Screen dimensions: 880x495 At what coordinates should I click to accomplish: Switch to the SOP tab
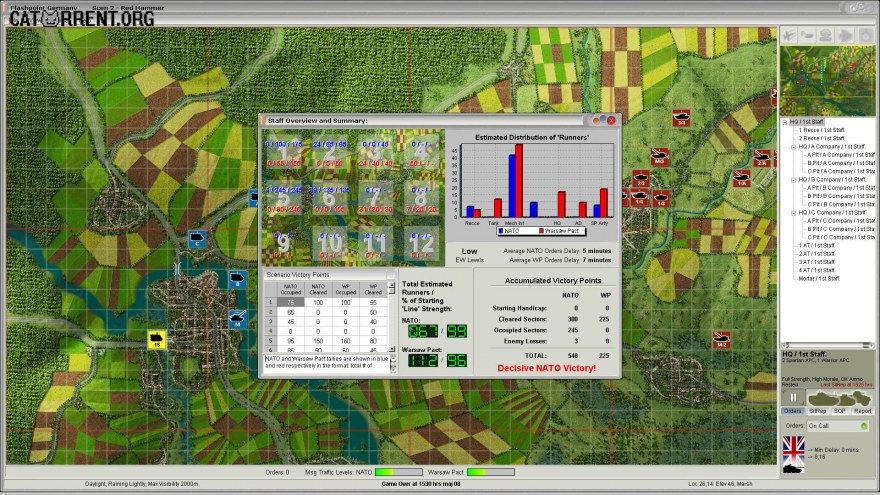[840, 411]
